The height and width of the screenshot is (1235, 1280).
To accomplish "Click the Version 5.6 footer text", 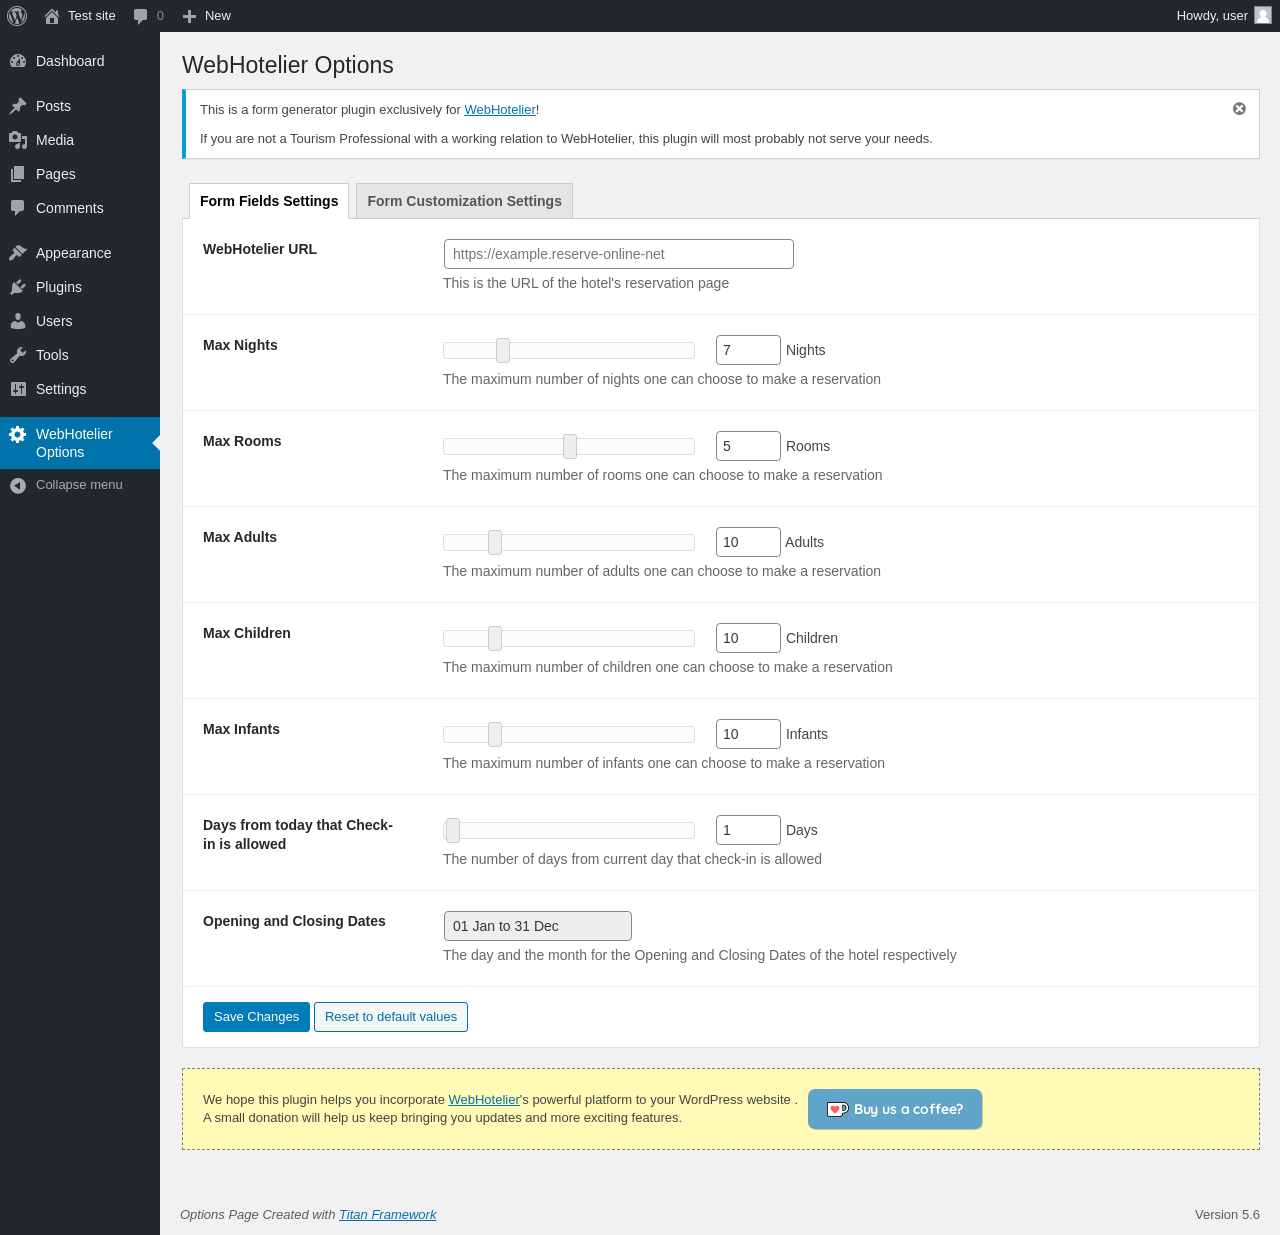I will (1227, 1215).
